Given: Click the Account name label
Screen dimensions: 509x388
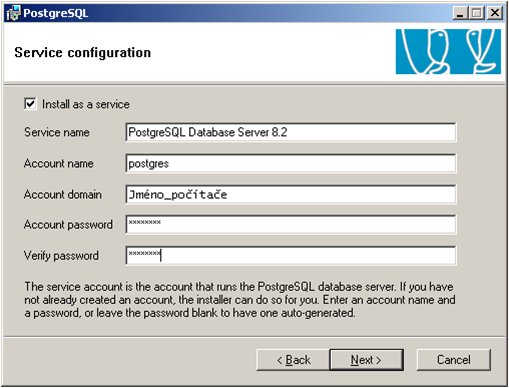Looking at the screenshot, I should click(59, 163).
